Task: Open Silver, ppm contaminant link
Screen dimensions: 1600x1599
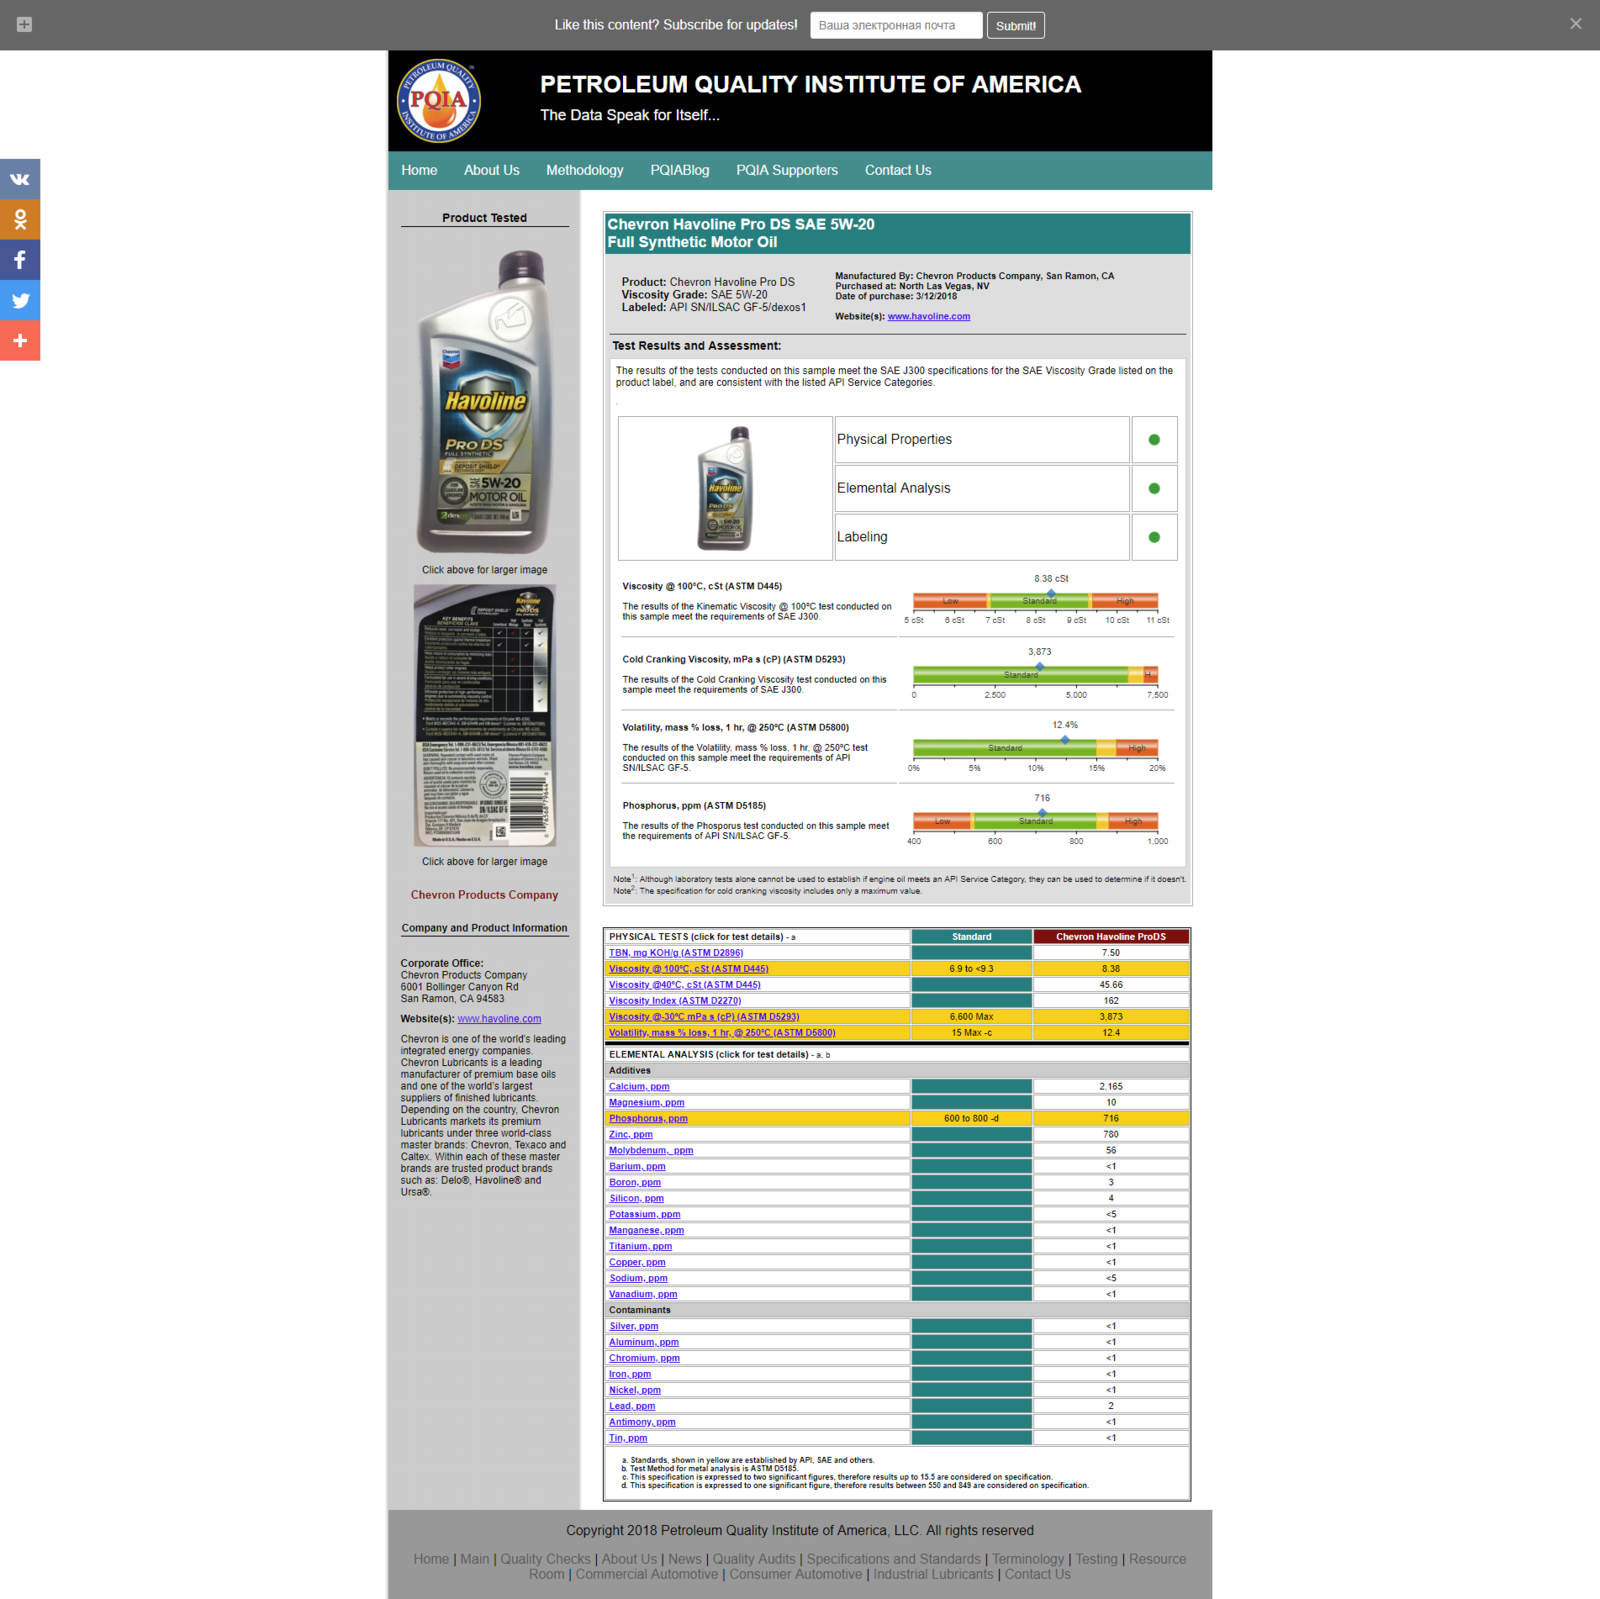Action: click(x=634, y=1327)
